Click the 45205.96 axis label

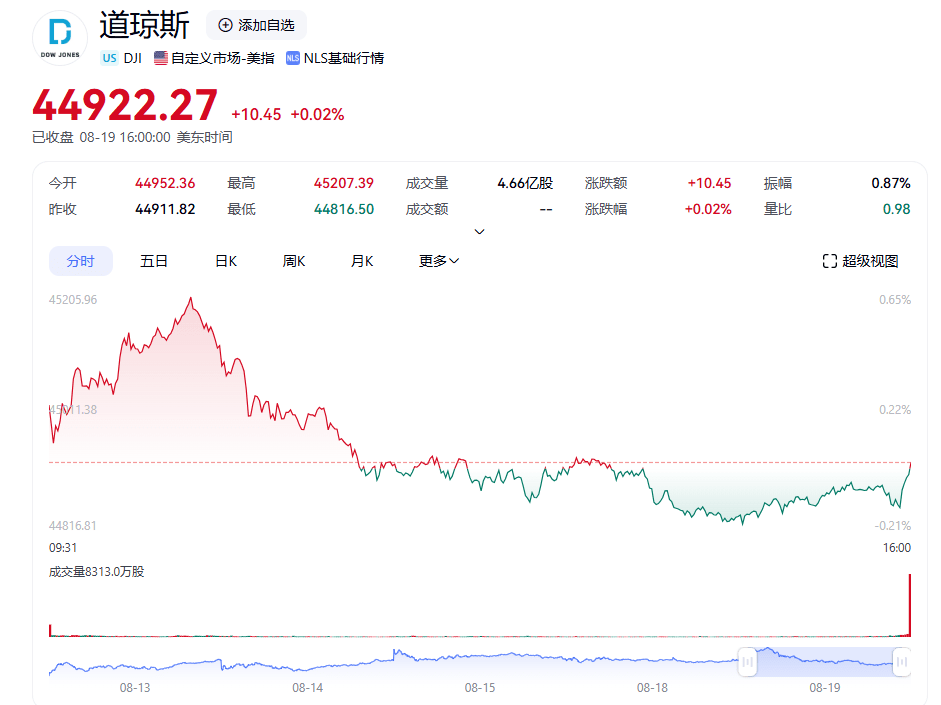click(x=73, y=299)
